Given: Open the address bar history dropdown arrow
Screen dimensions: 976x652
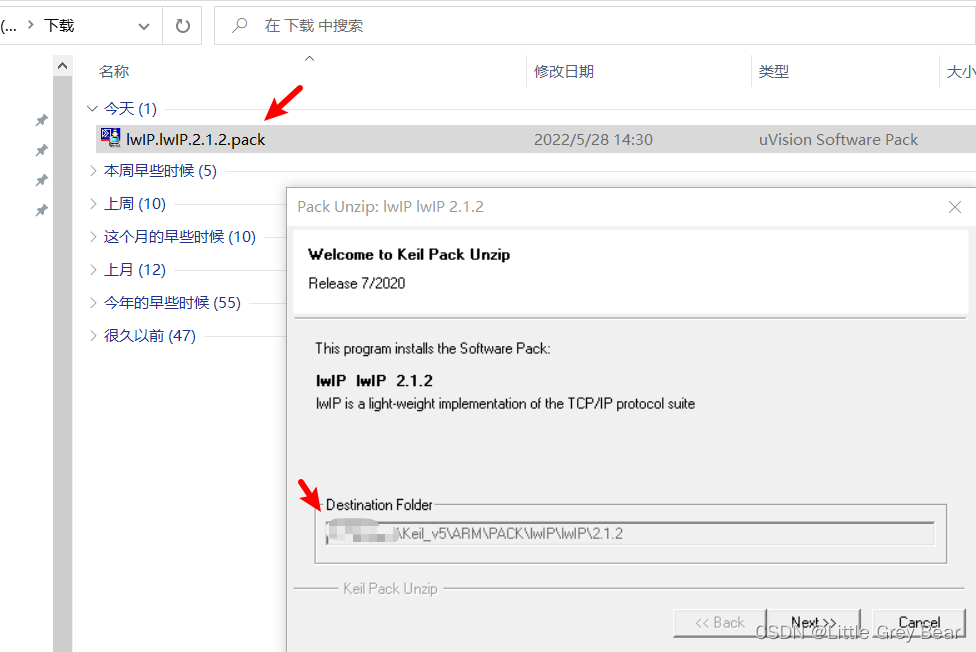Looking at the screenshot, I should coord(144,26).
